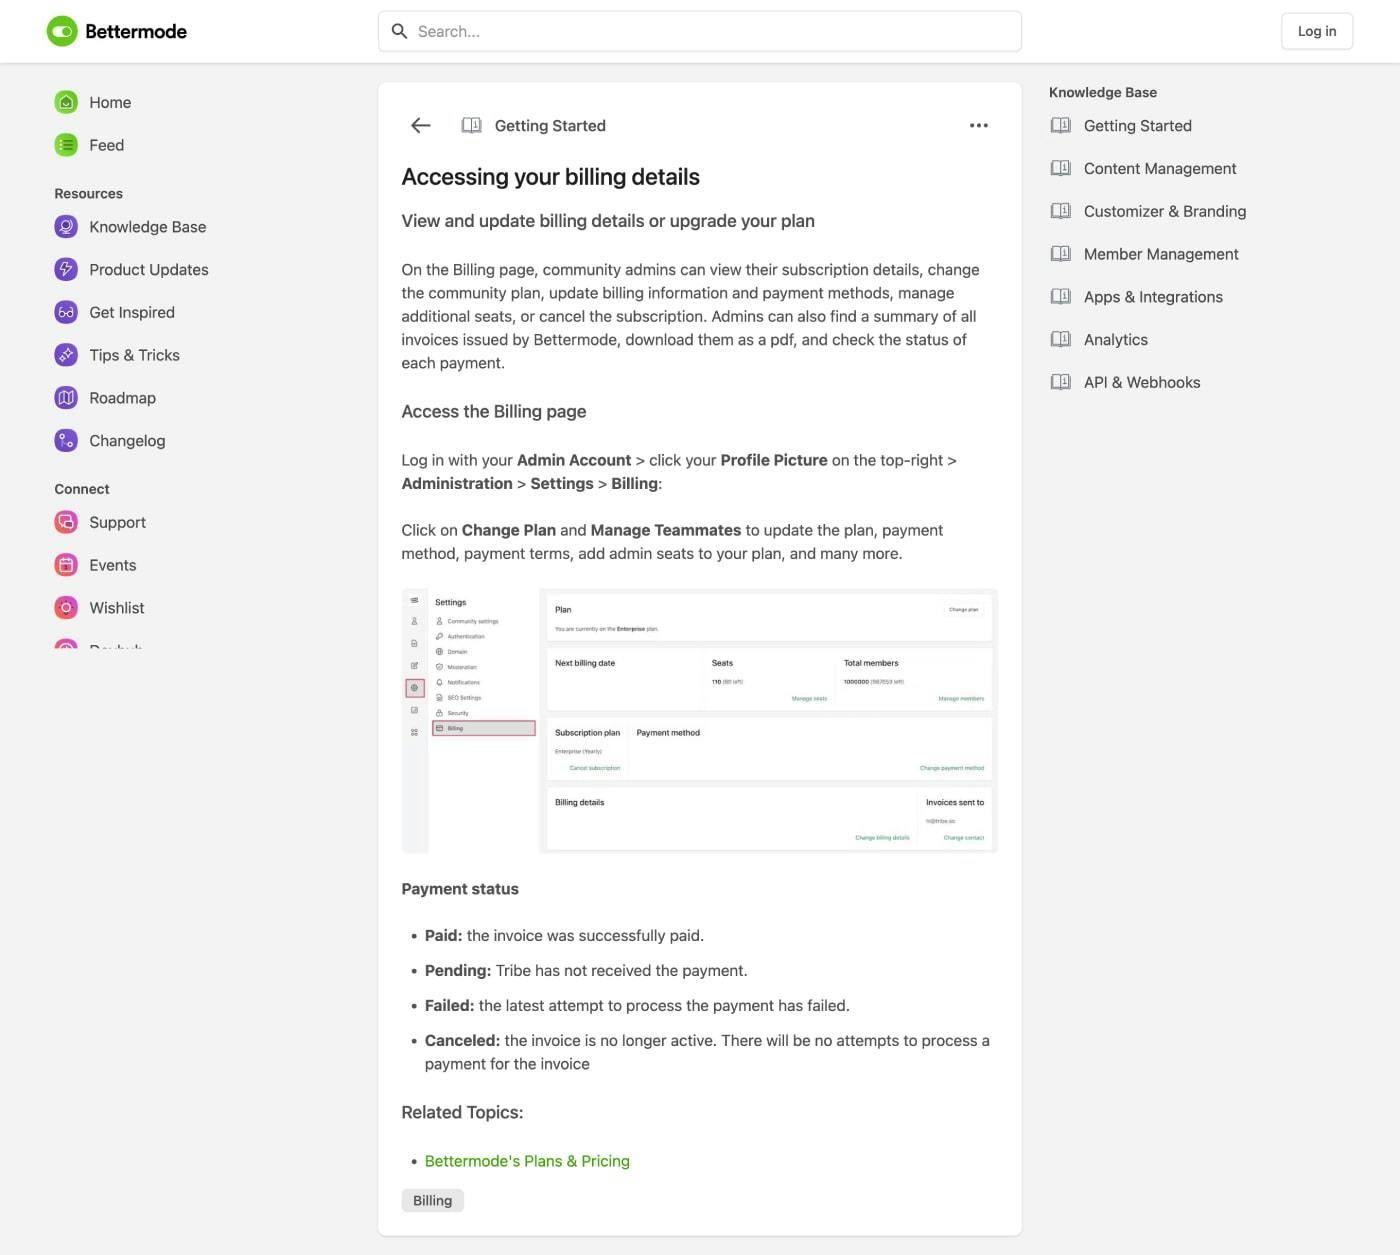This screenshot has width=1400, height=1255.
Task: Open Events under Connect
Action: [113, 565]
